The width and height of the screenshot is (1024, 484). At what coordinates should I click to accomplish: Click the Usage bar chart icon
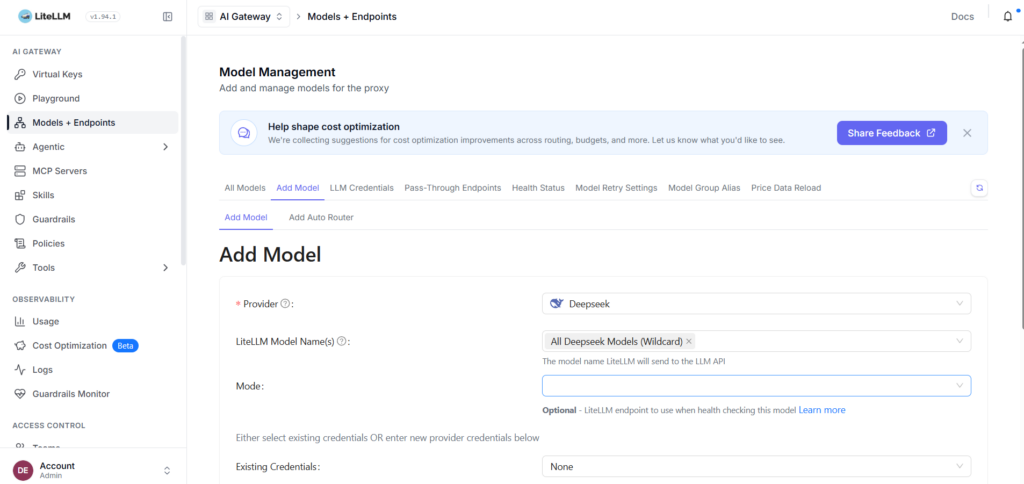coord(20,321)
